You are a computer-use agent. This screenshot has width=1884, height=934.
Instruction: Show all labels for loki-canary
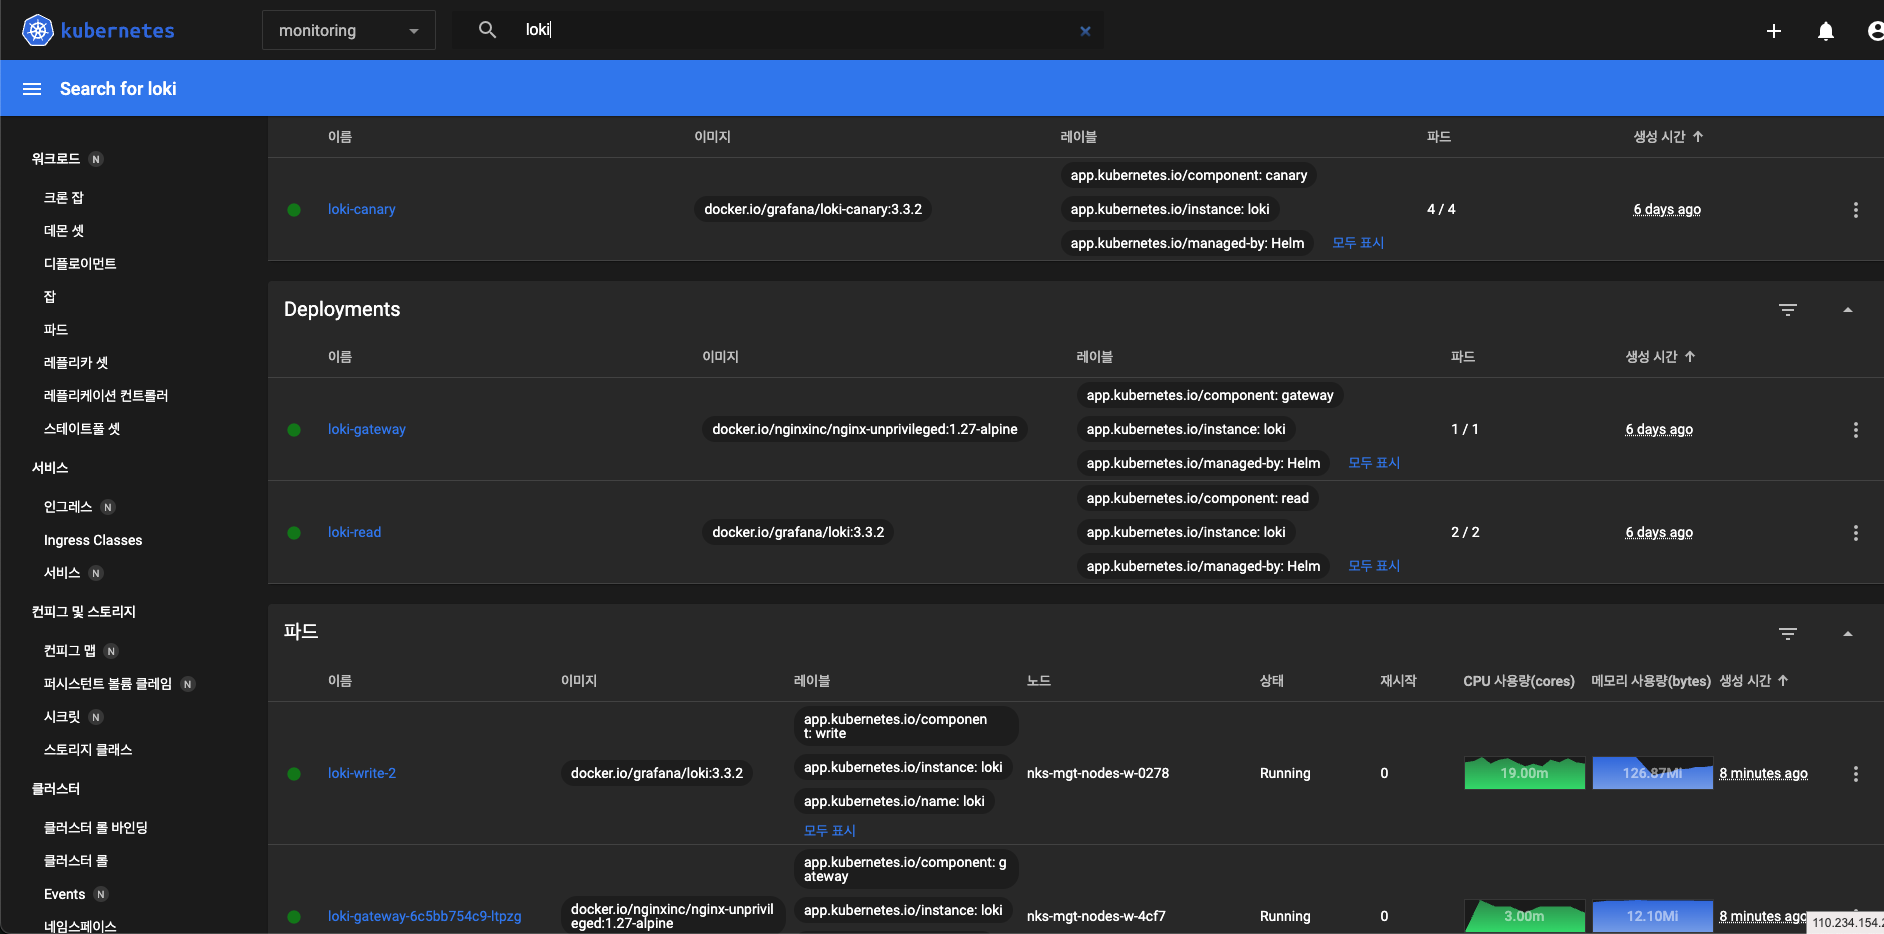pos(1358,243)
